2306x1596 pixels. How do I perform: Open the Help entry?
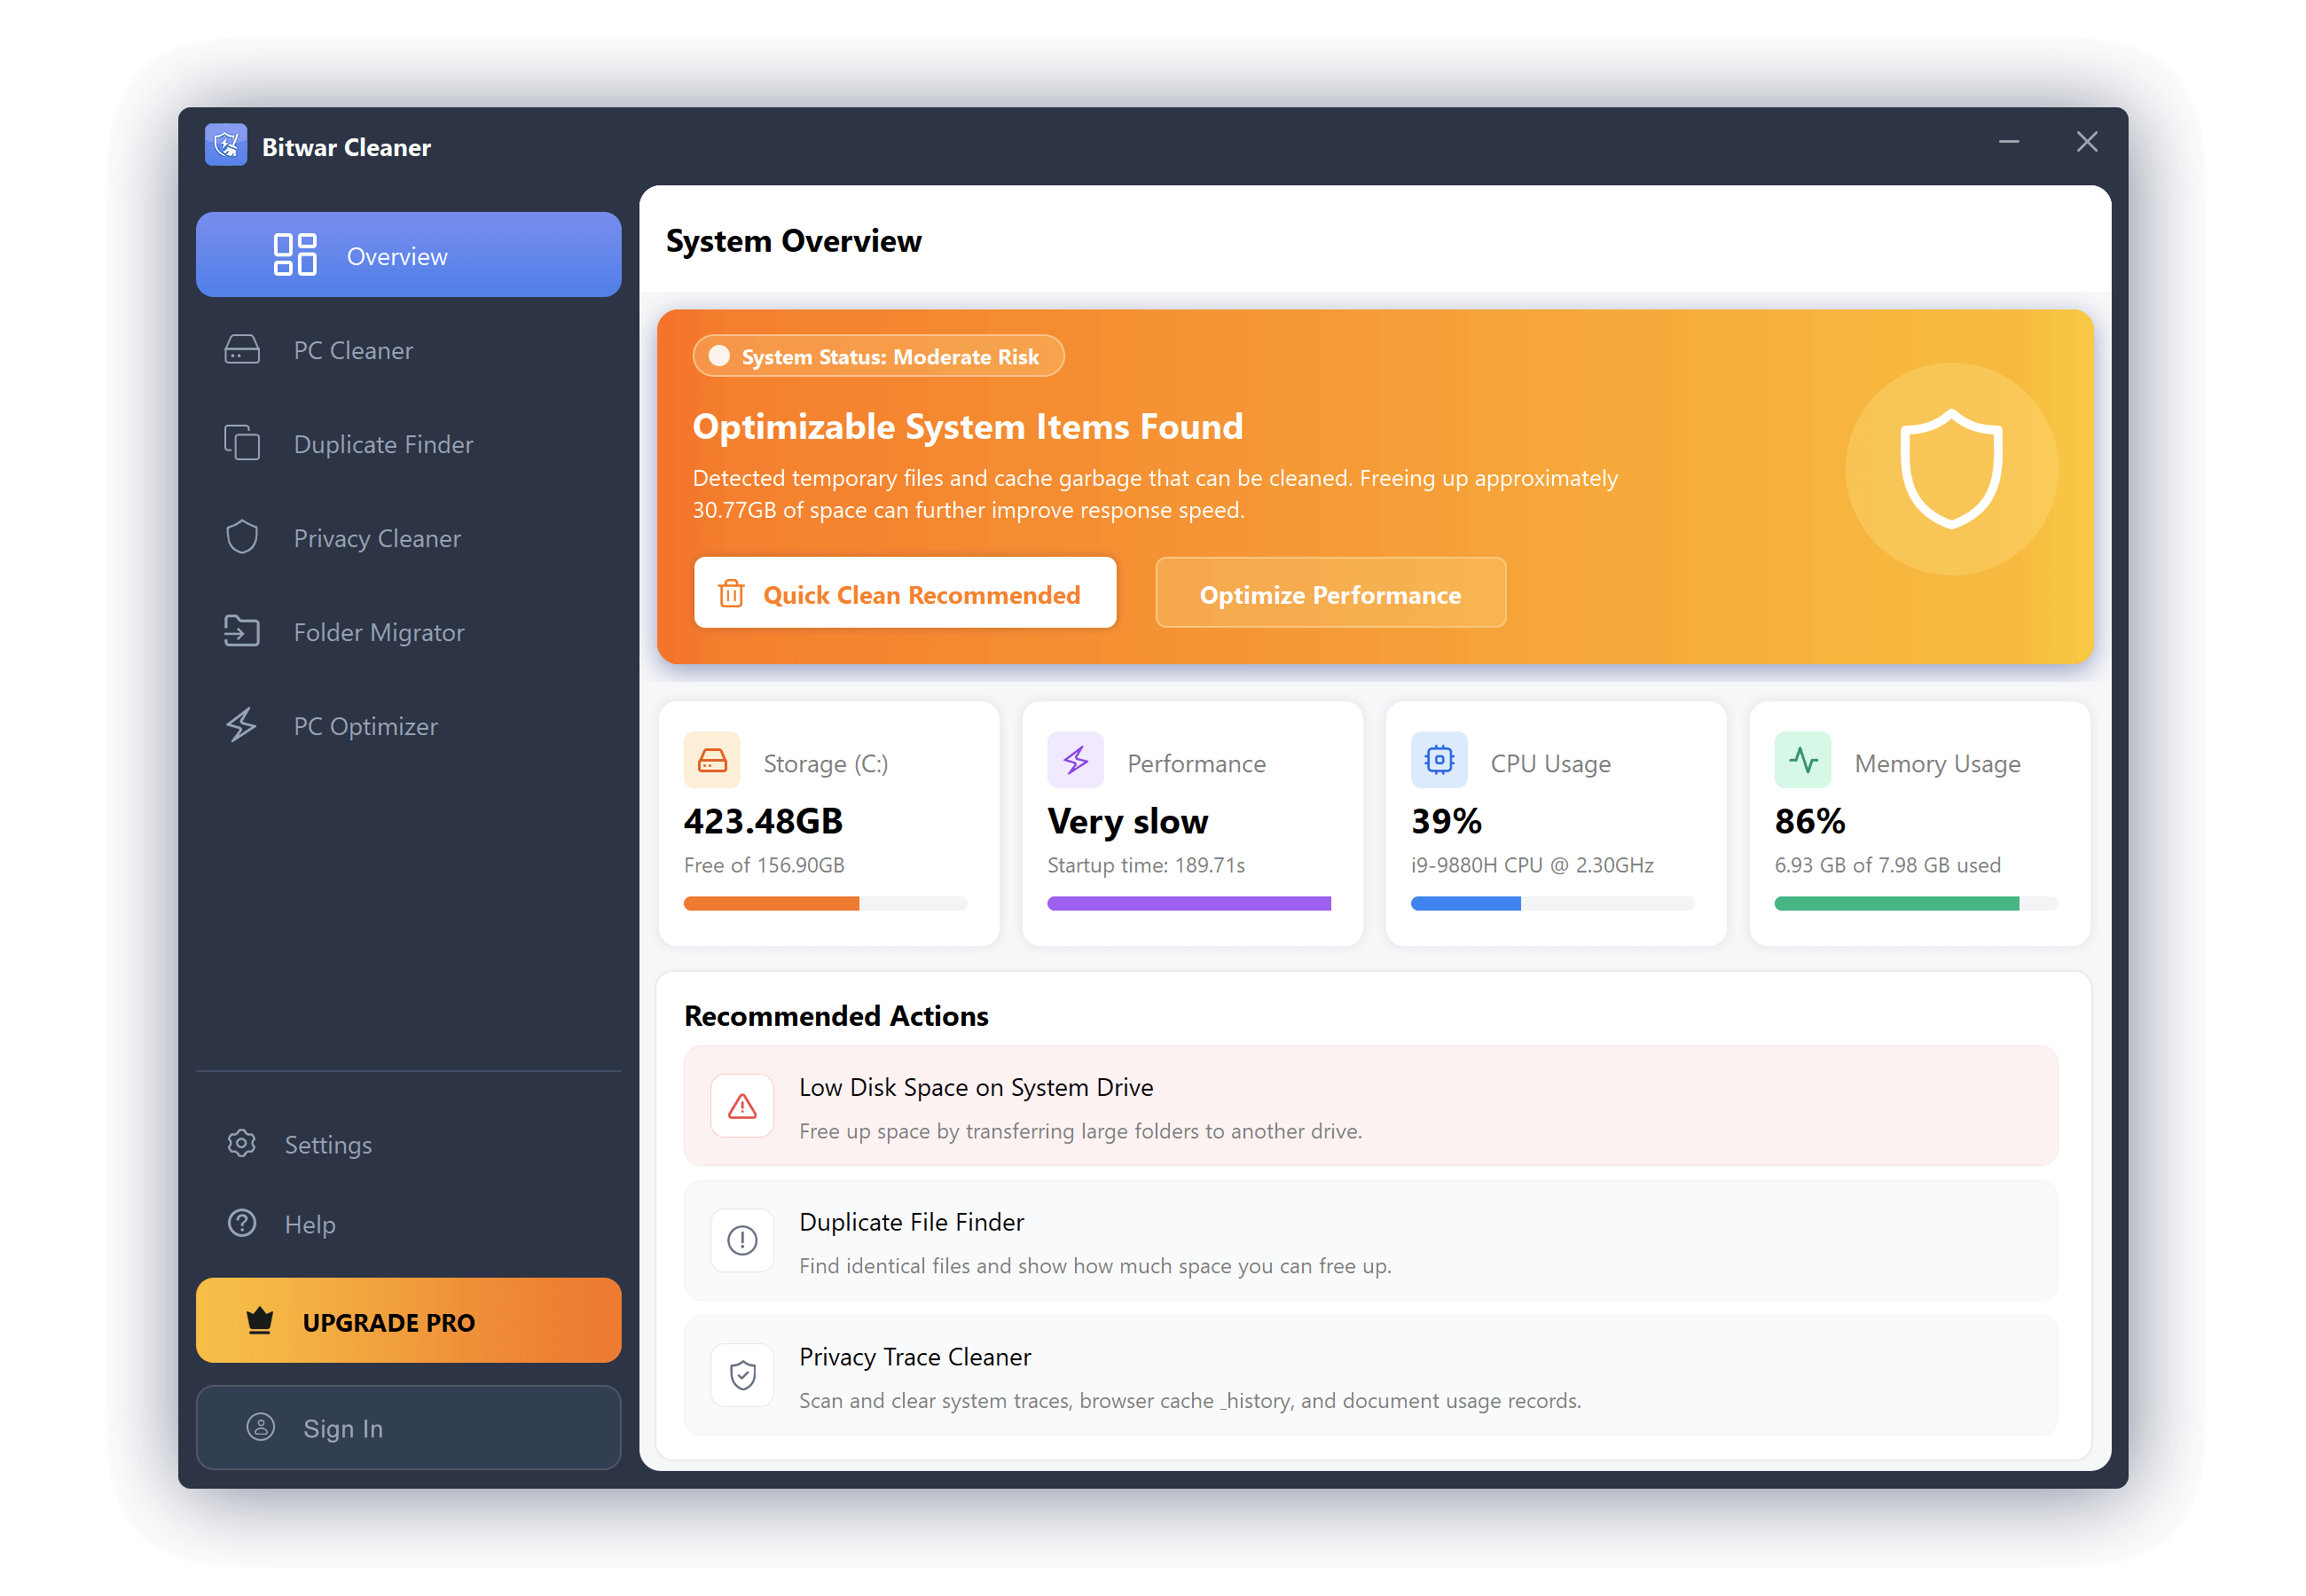[409, 1223]
